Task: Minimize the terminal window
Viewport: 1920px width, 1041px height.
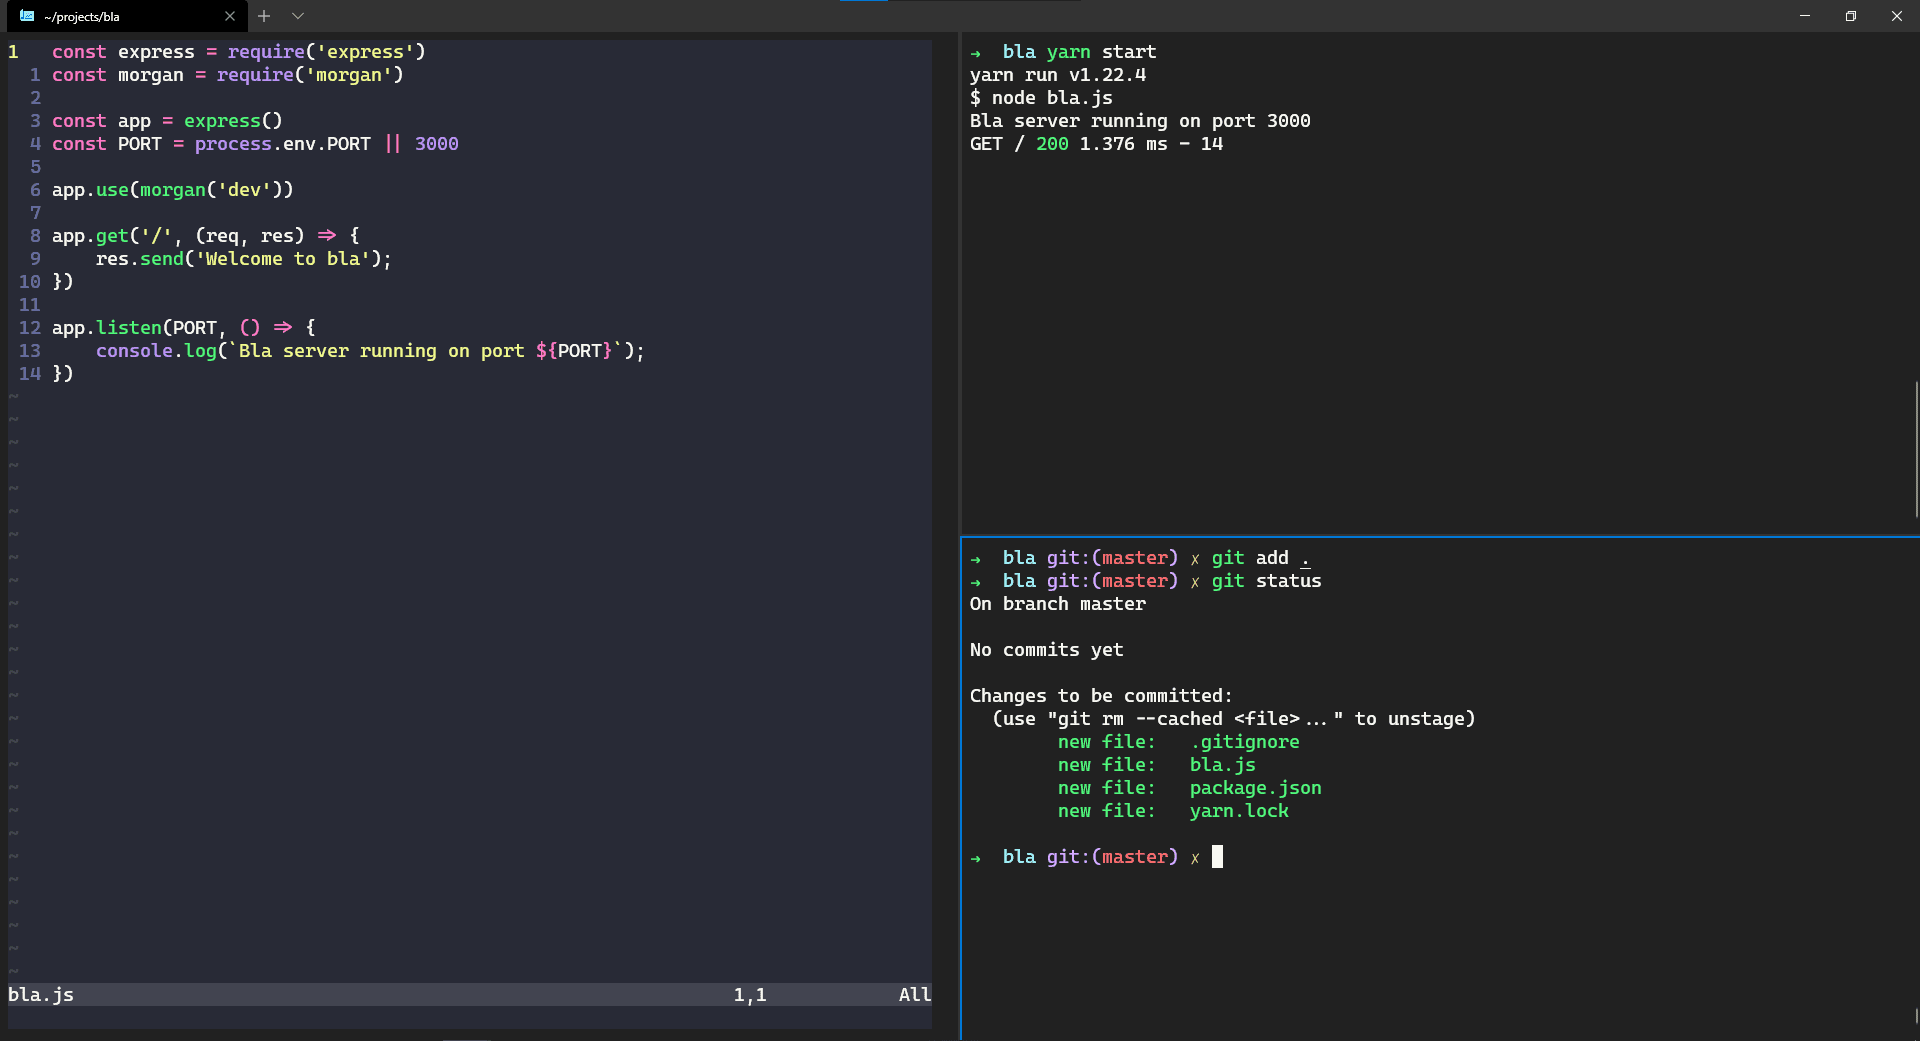Action: [x=1805, y=16]
